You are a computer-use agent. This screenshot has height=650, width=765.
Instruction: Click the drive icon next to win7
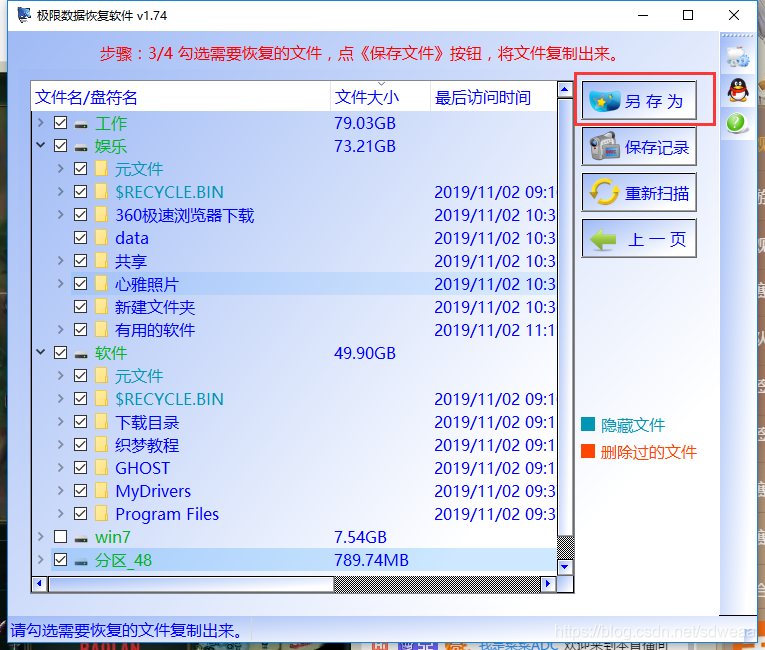81,538
